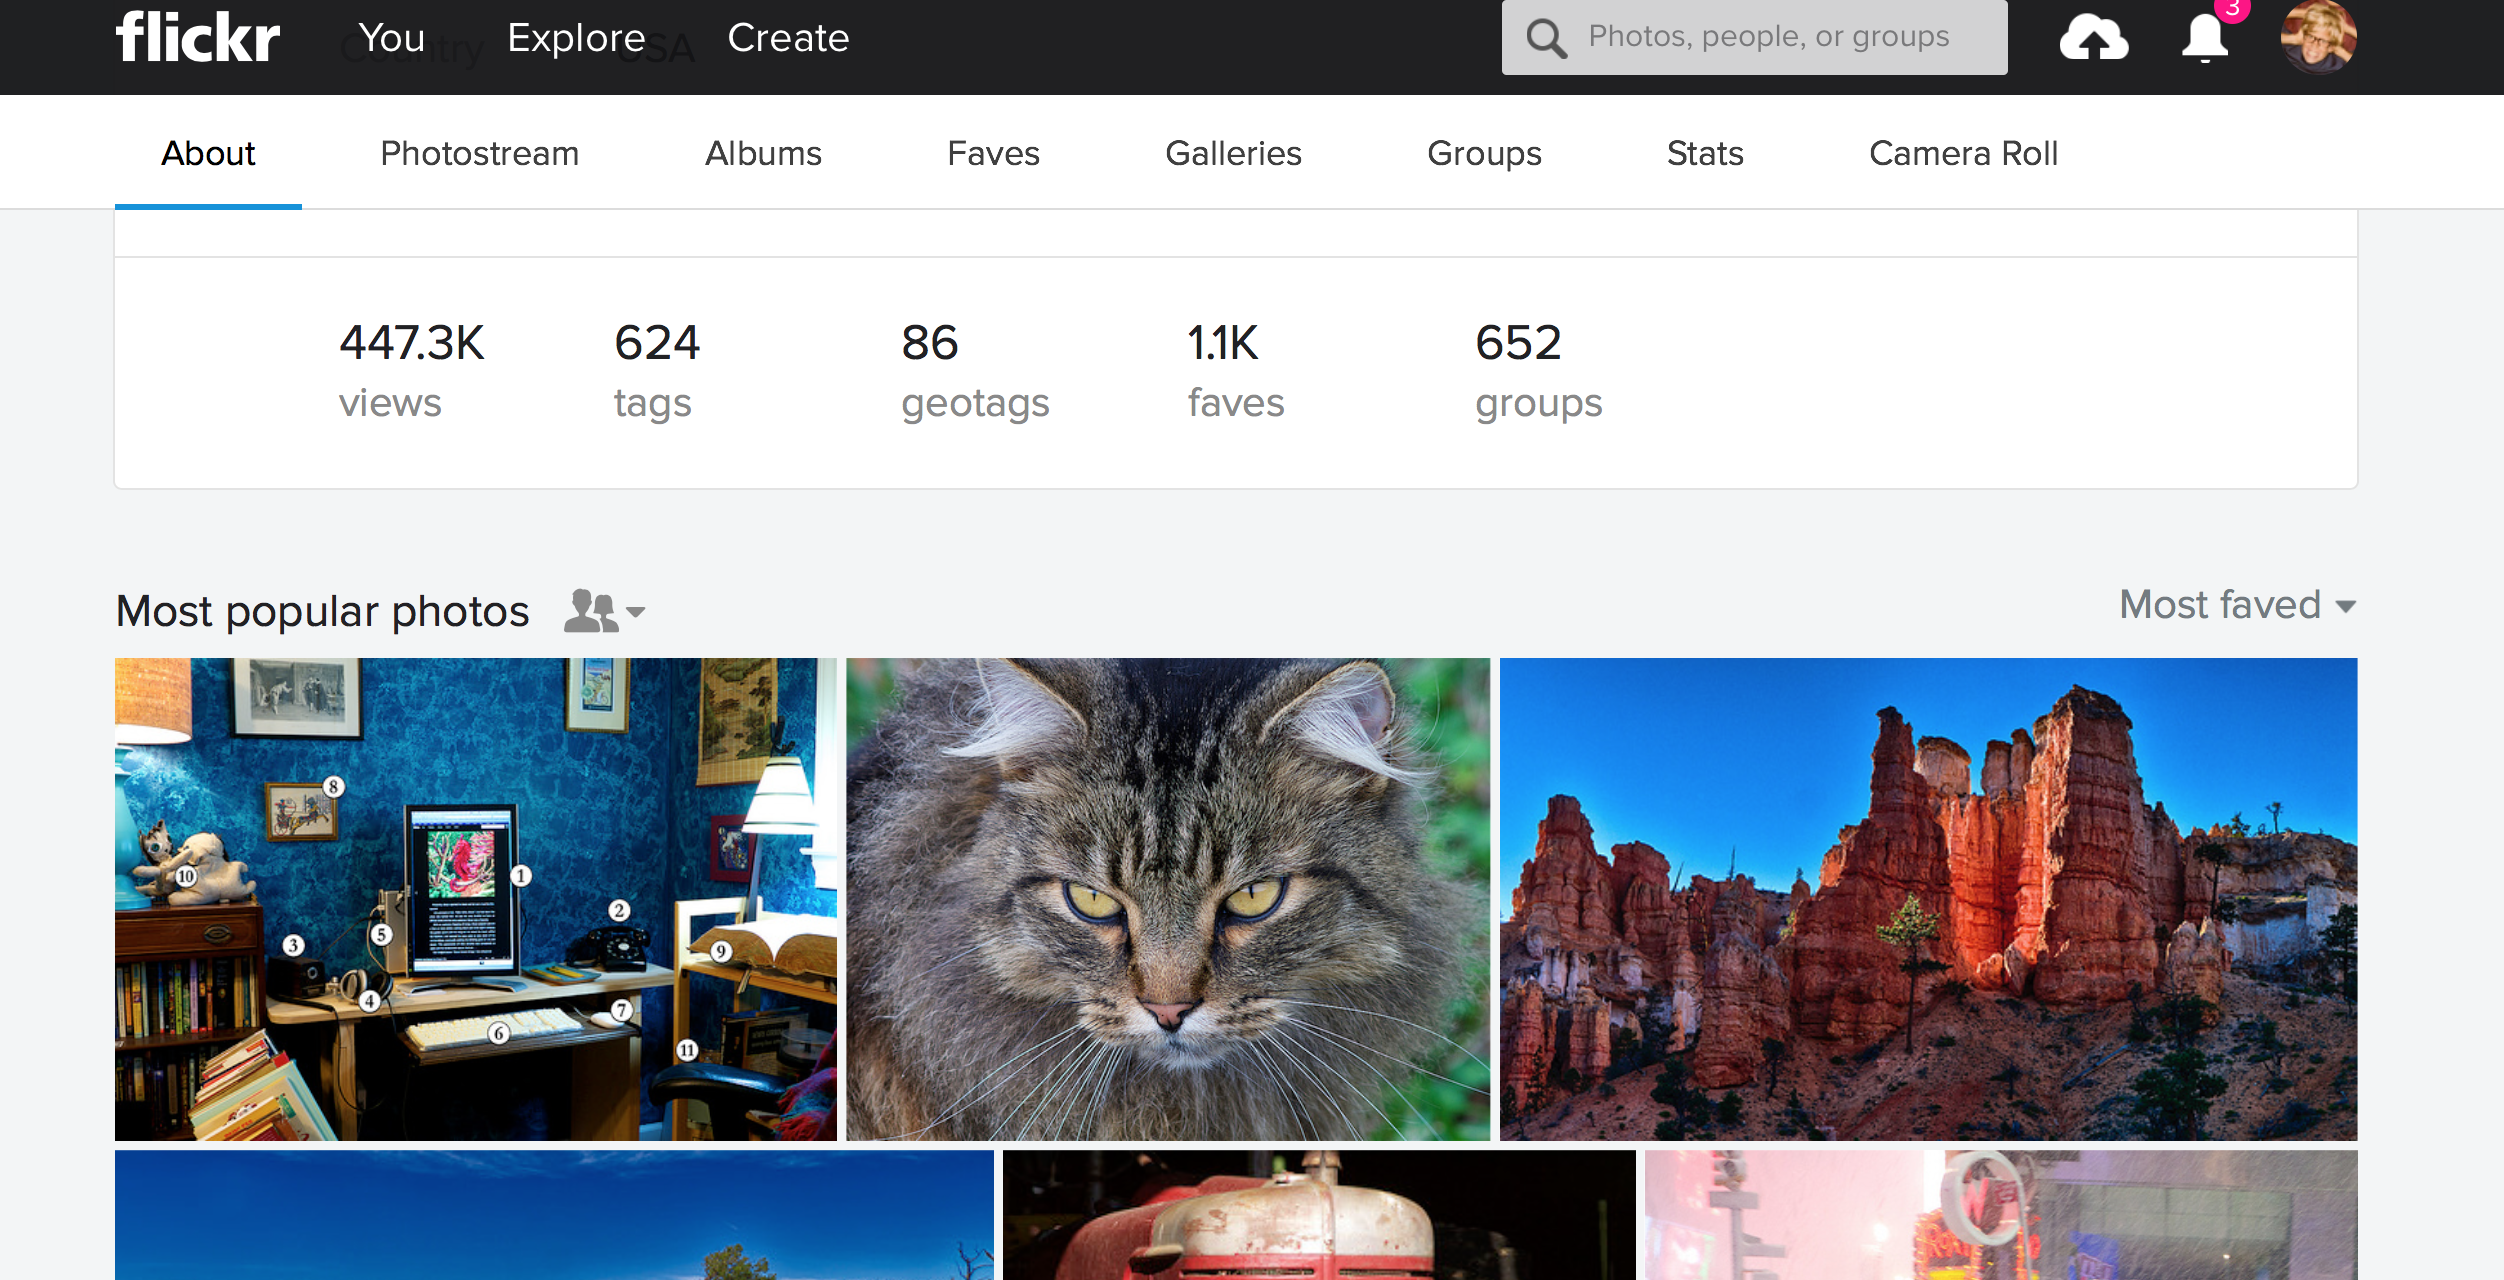
Task: Click the Flickr logo
Action: click(197, 38)
